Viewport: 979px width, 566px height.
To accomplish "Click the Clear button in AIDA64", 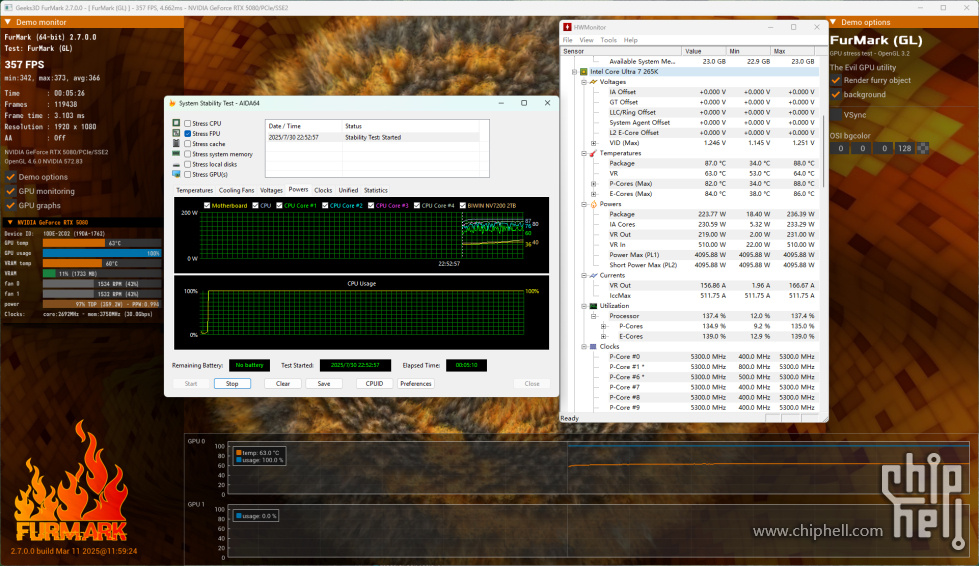I will (283, 384).
